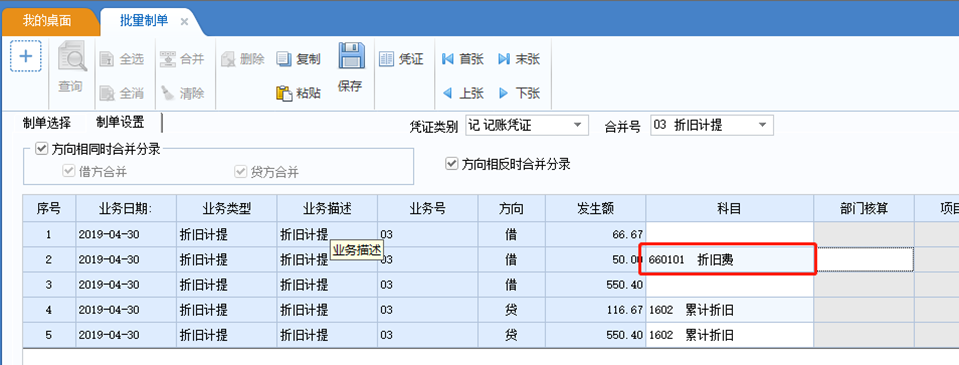Click the 业务描述 column header
Viewport: 959px width, 365px height.
pos(327,208)
